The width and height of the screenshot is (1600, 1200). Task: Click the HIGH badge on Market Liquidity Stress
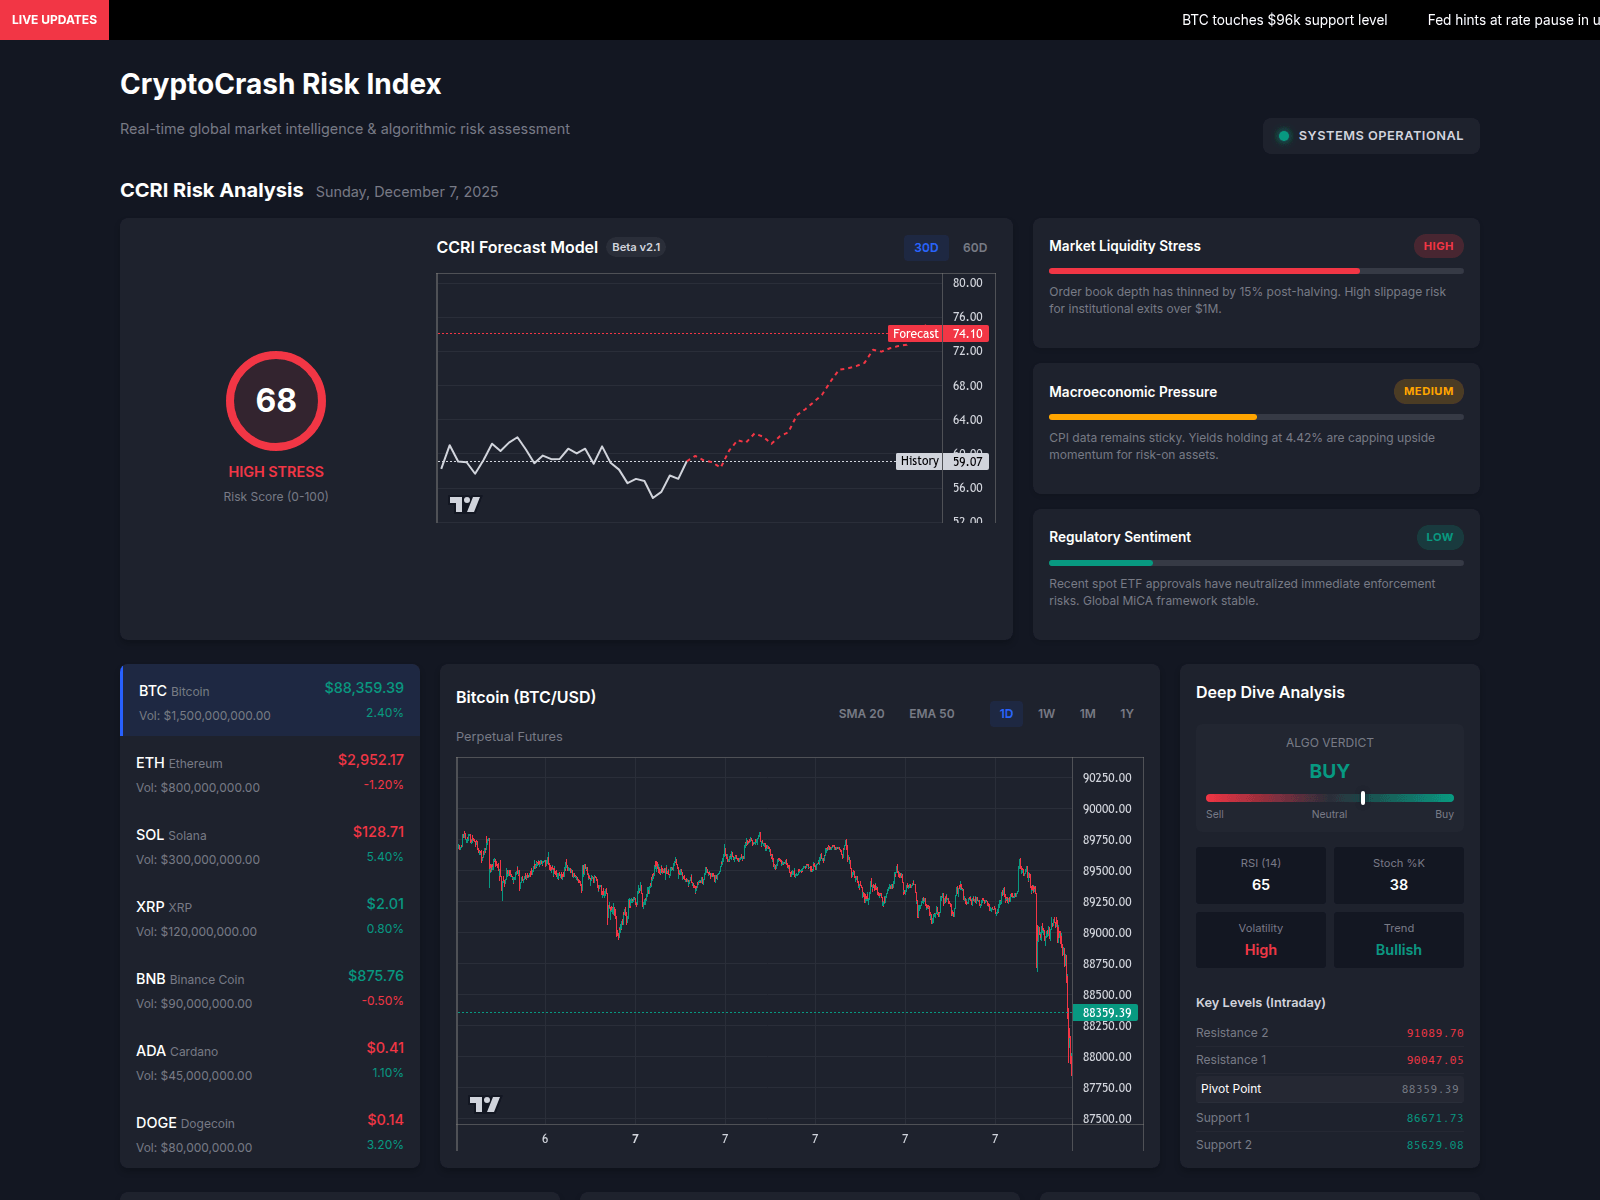coord(1438,246)
